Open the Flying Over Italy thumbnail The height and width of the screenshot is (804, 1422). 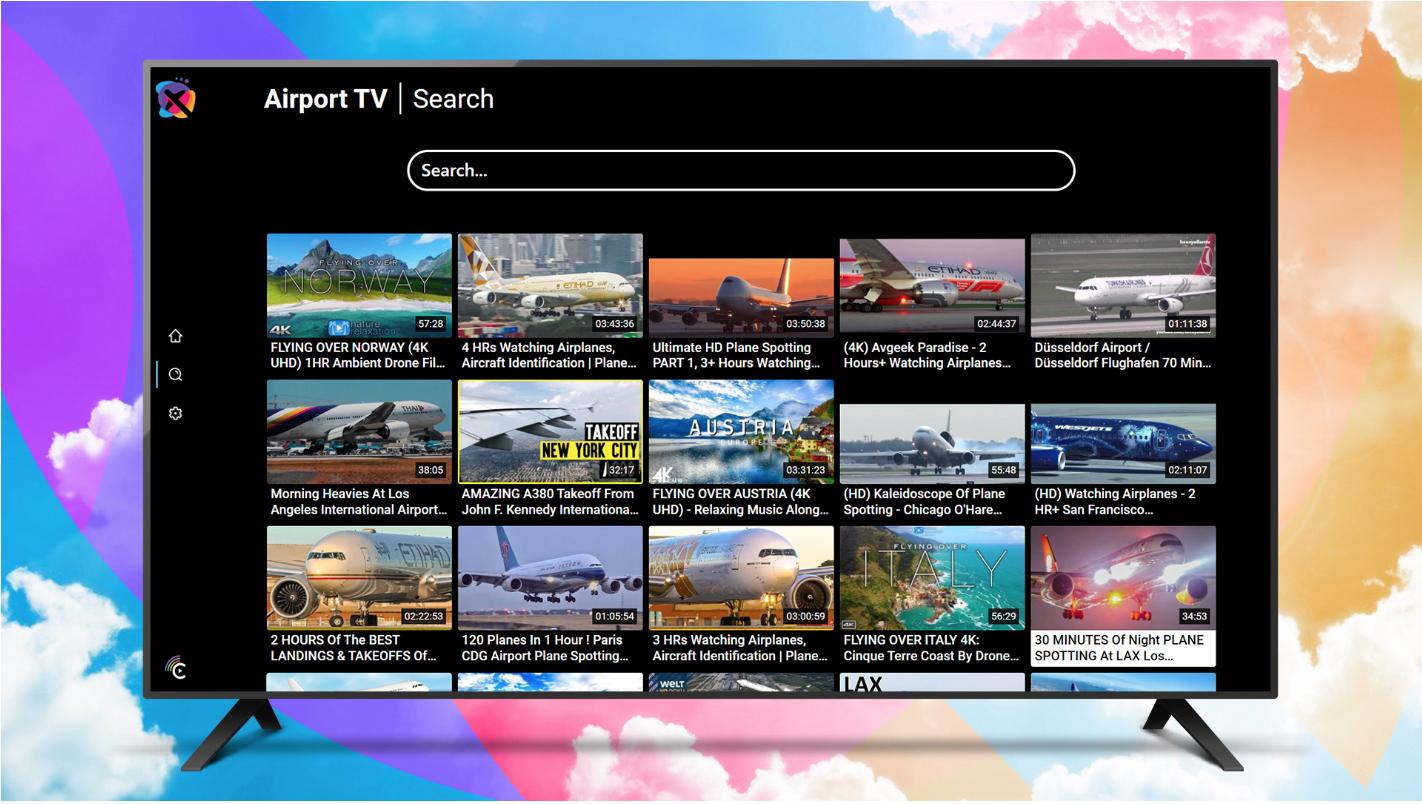point(932,578)
